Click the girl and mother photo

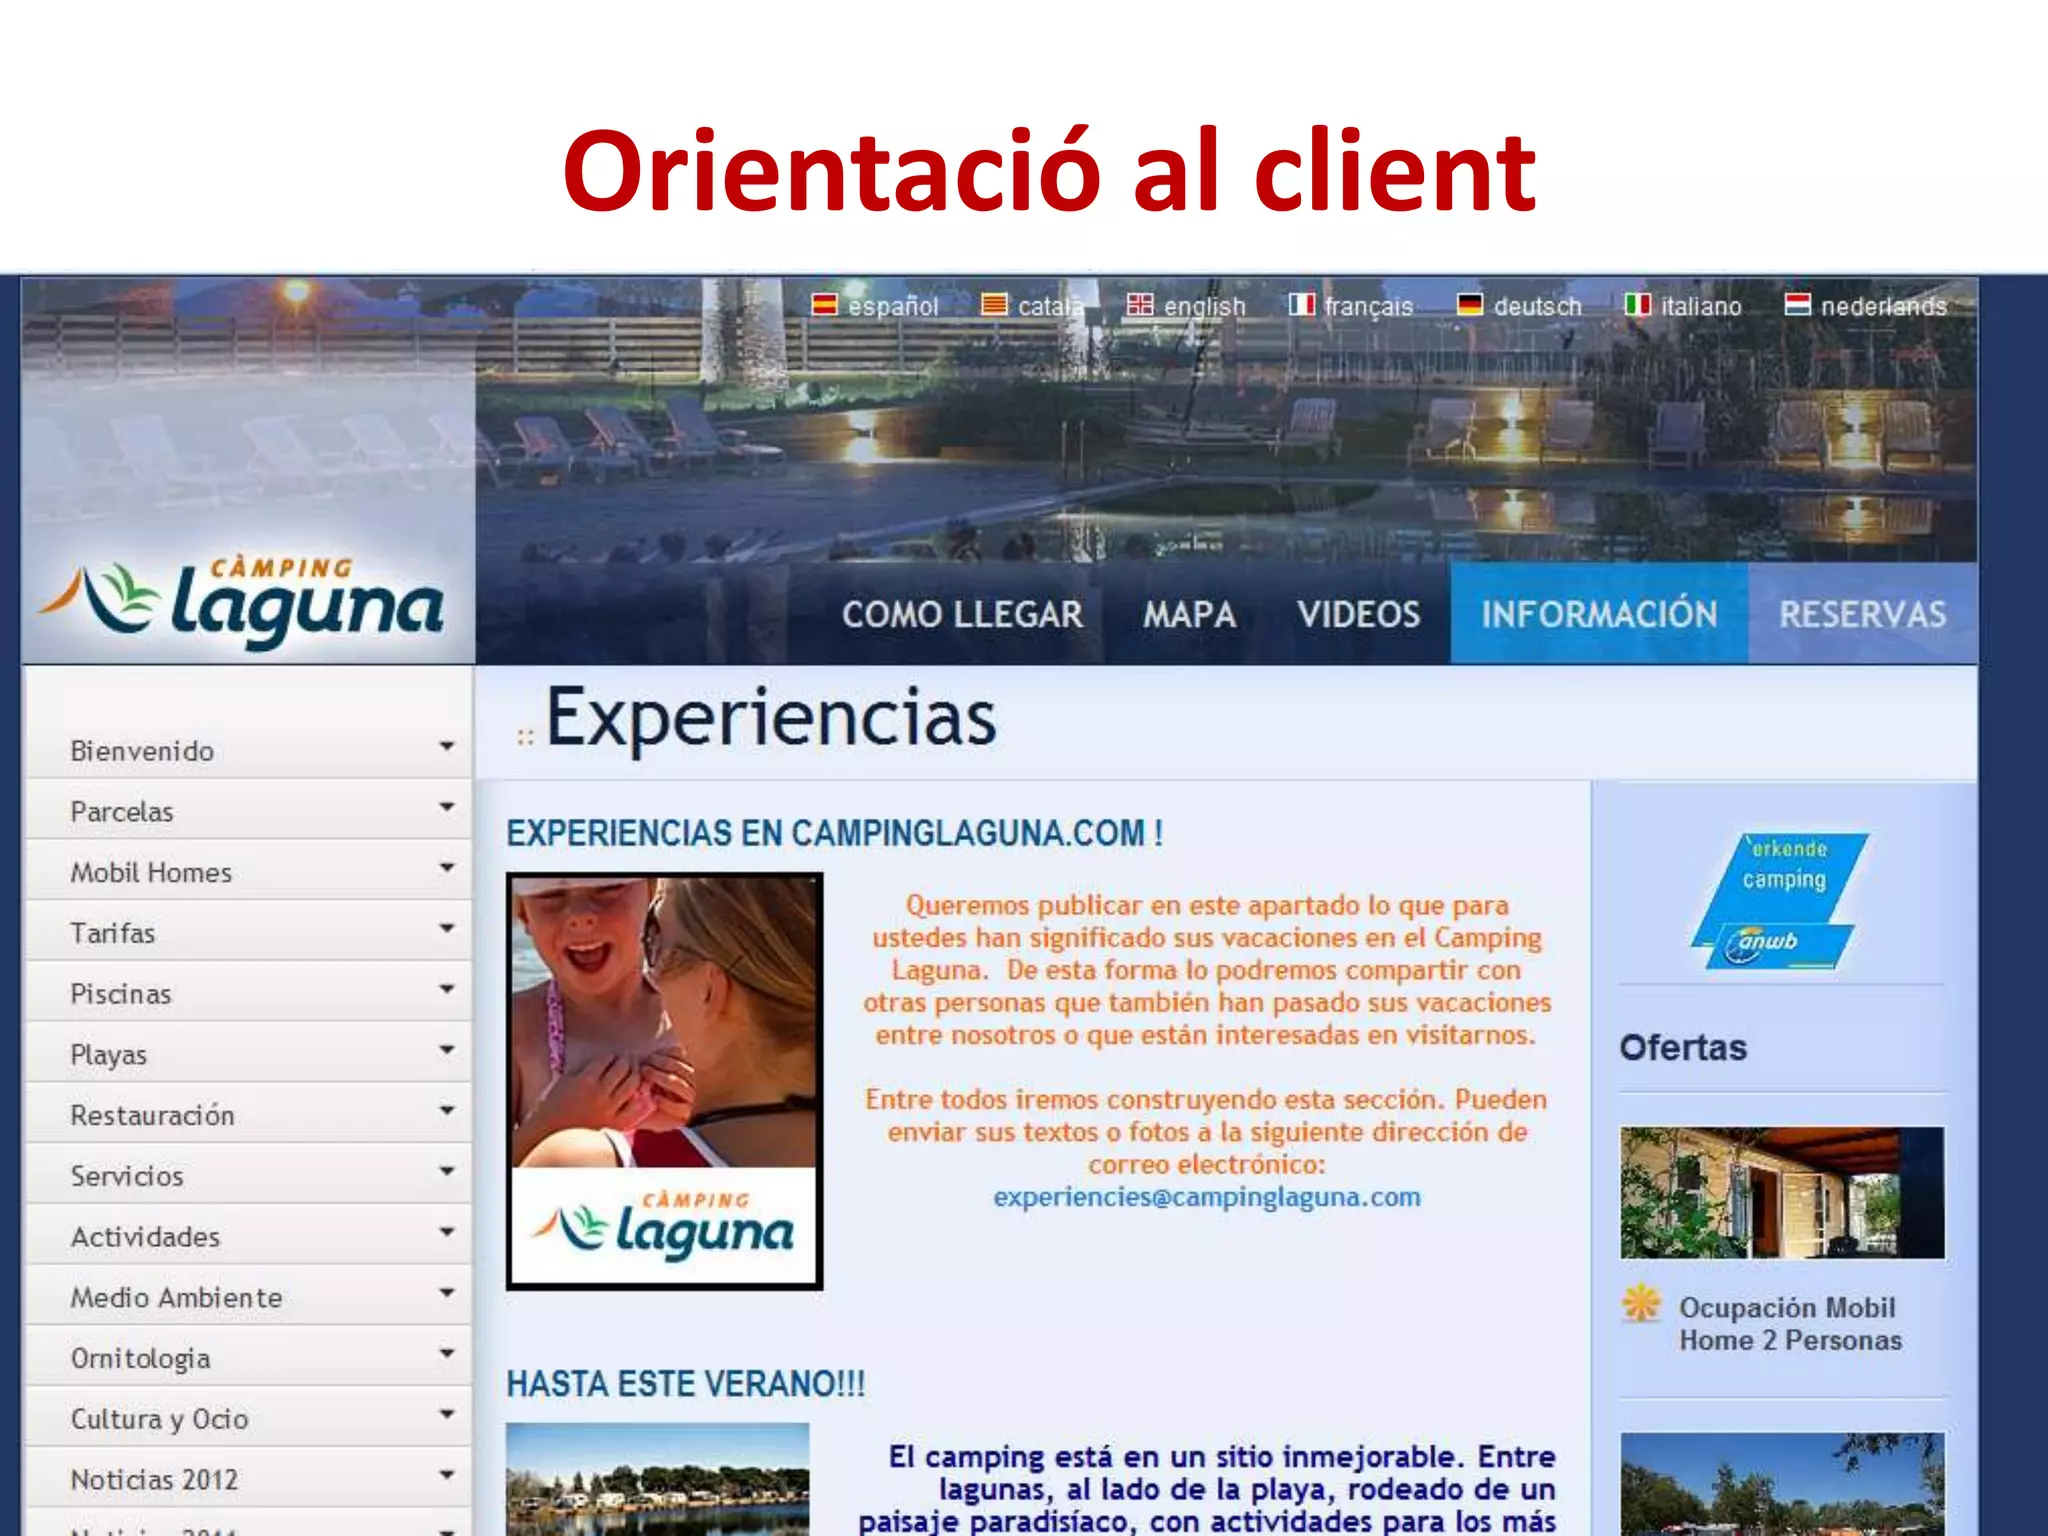pos(665,1081)
